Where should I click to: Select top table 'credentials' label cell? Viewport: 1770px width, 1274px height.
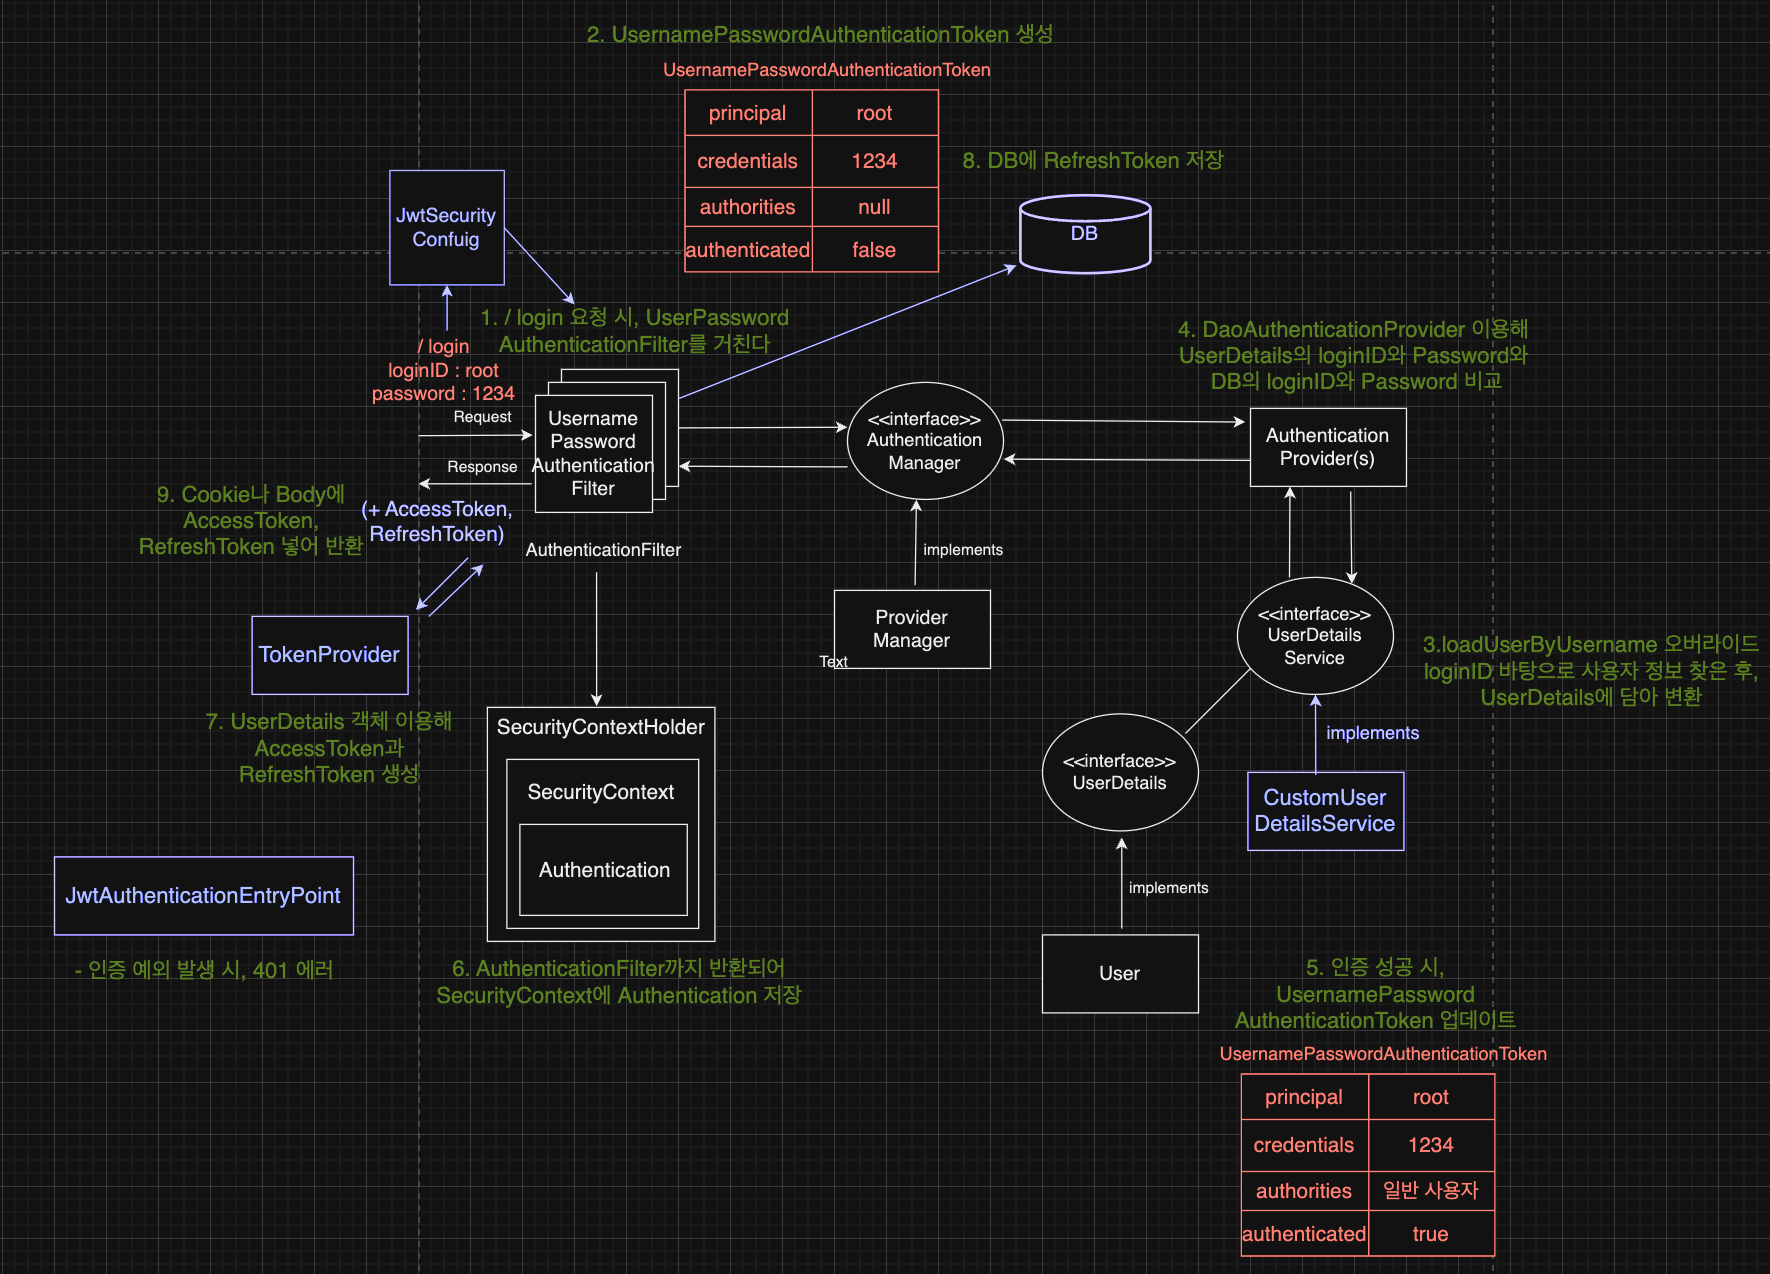point(748,161)
